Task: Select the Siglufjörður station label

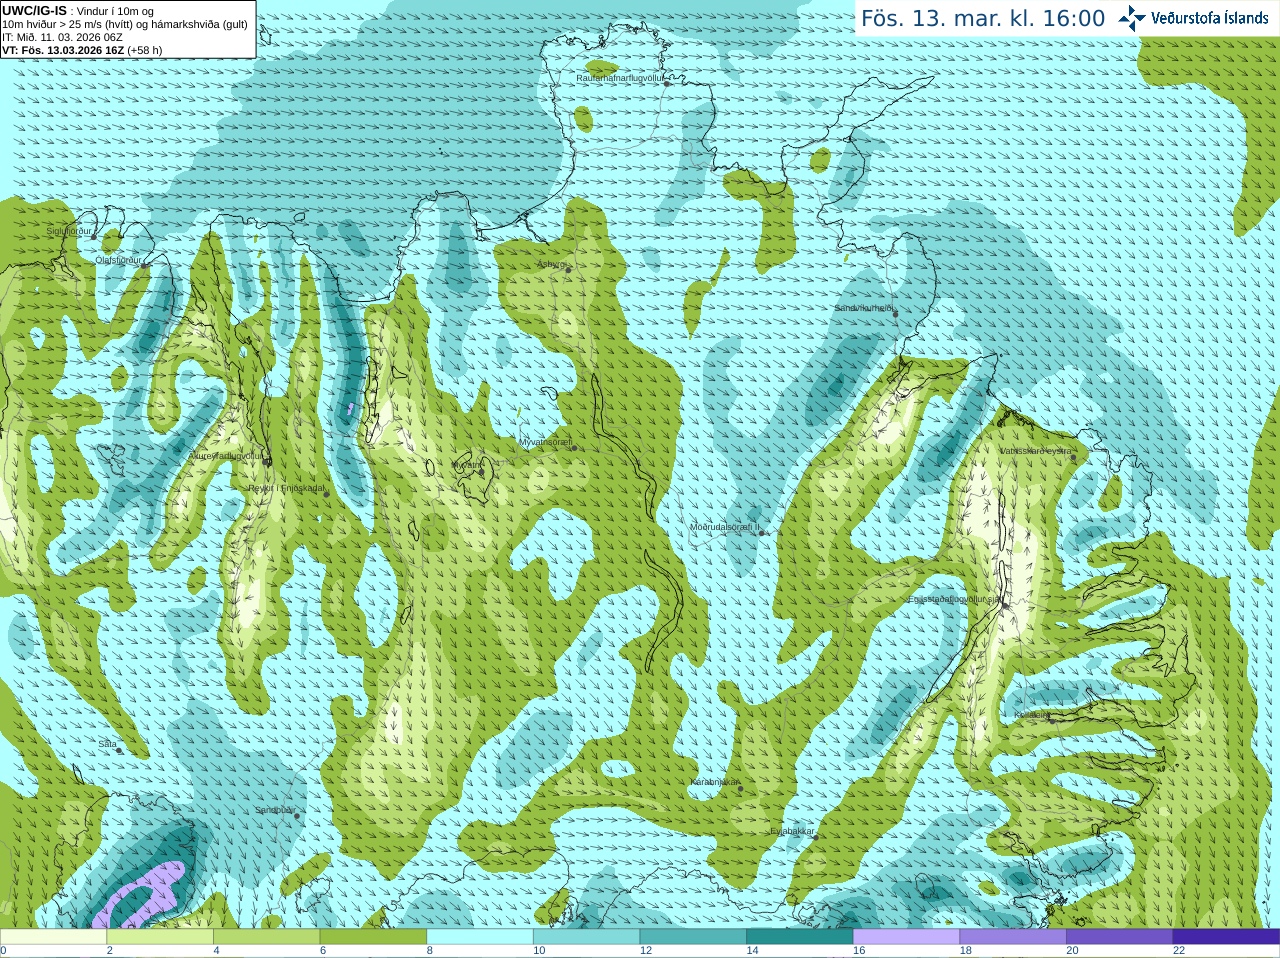Action: click(x=69, y=231)
